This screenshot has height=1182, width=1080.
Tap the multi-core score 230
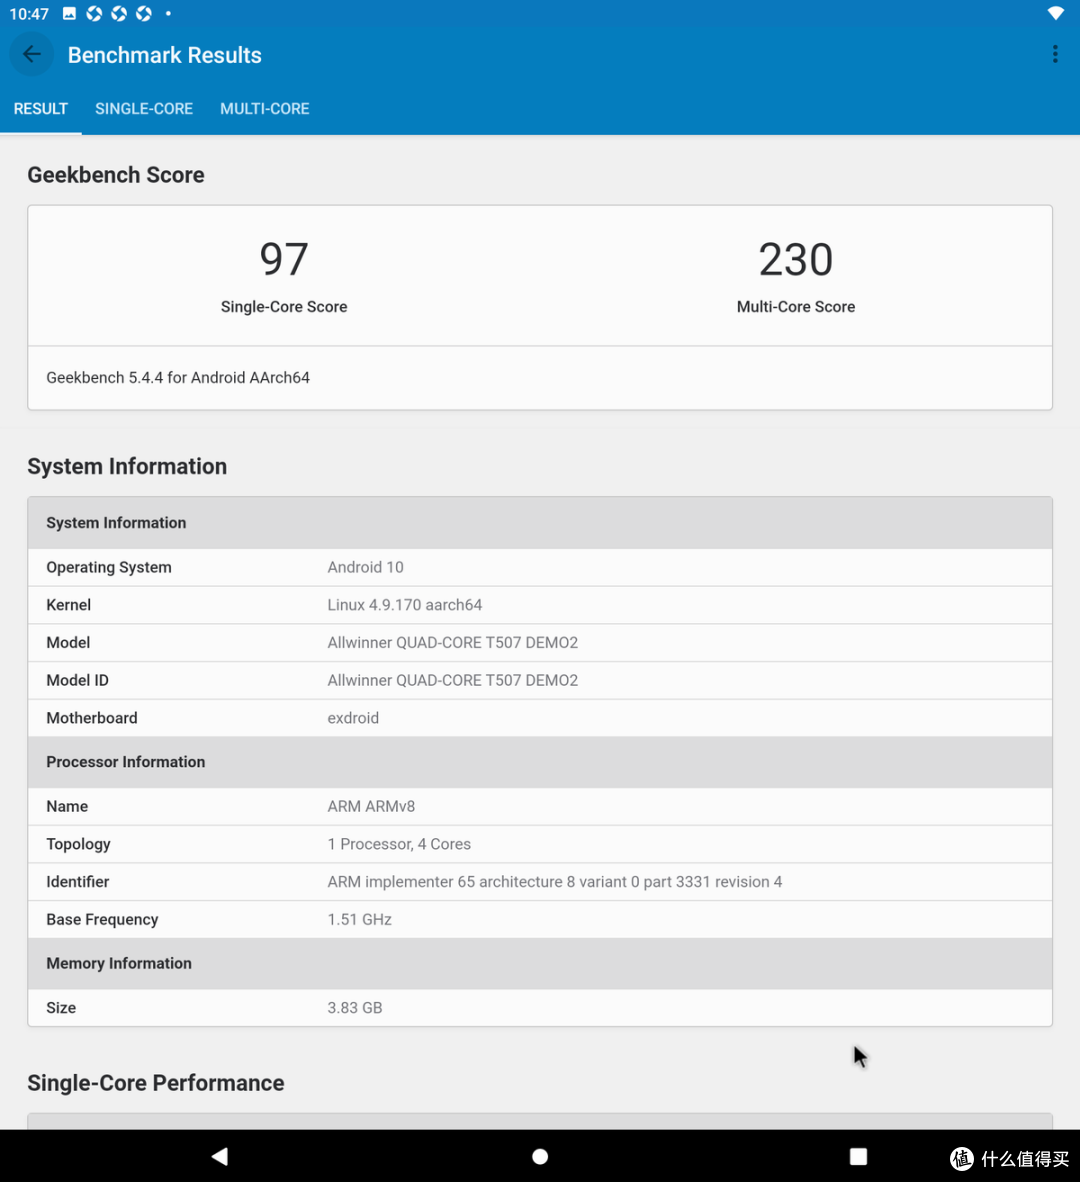coord(795,259)
